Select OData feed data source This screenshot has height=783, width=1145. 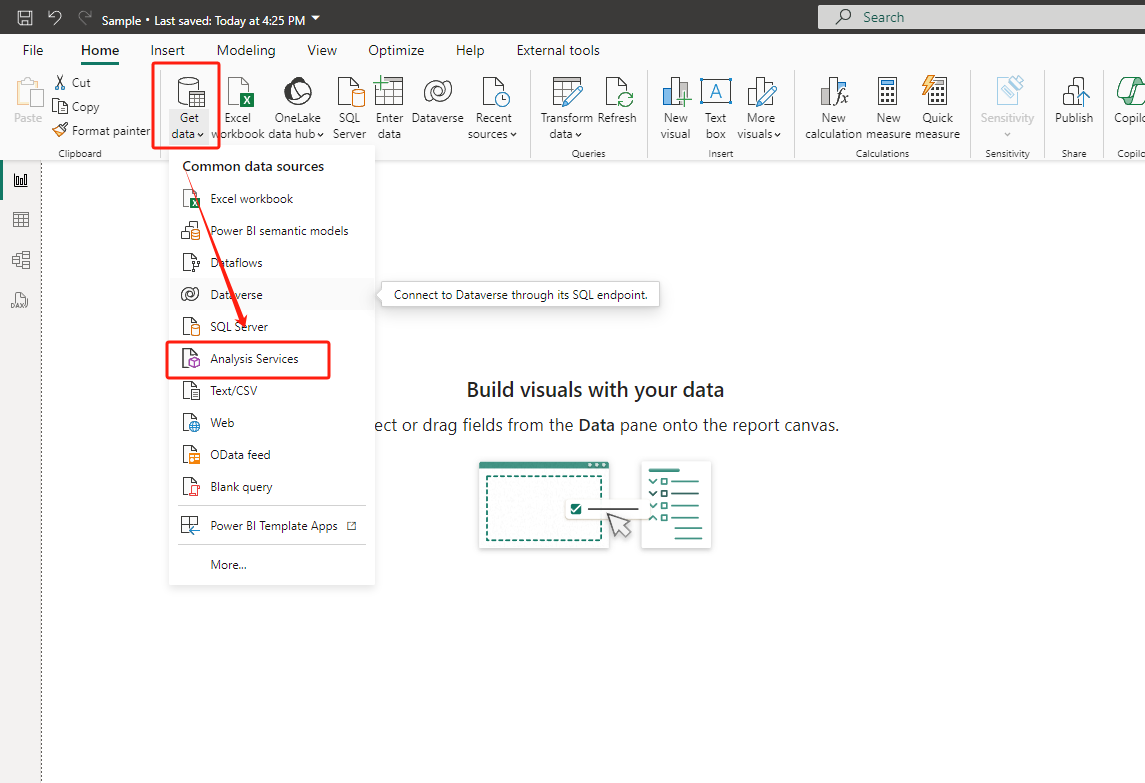tap(272, 455)
